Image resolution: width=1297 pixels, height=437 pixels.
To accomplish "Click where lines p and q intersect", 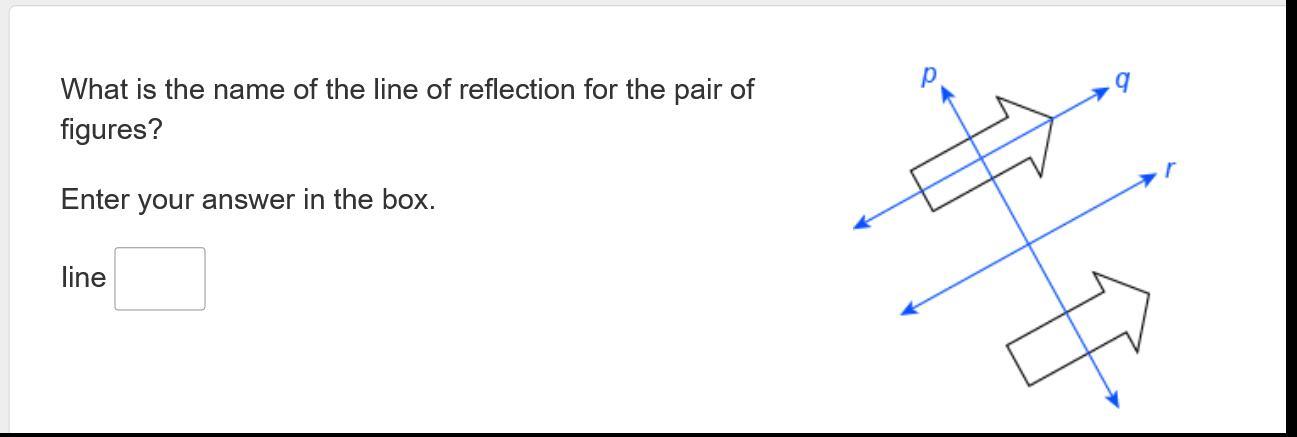I will [981, 158].
